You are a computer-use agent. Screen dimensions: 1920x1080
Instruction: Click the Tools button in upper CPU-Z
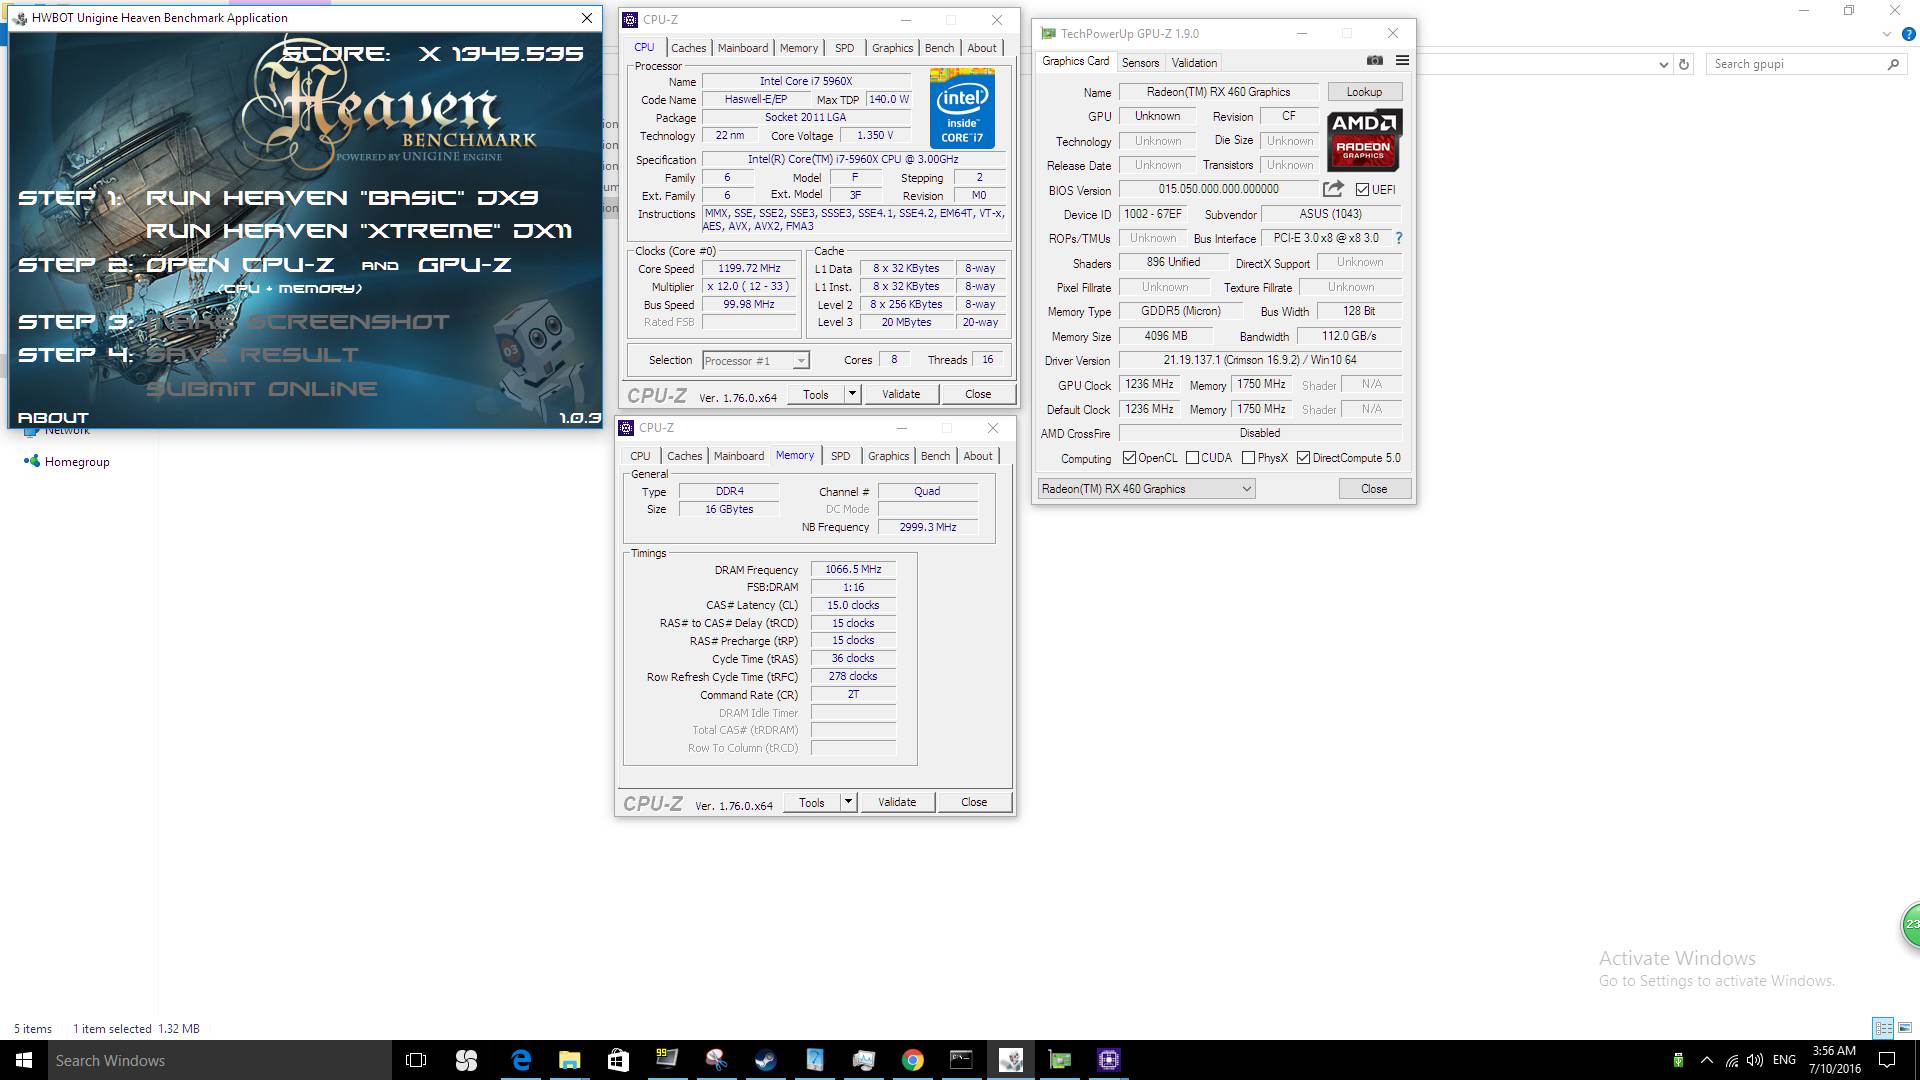pos(816,394)
